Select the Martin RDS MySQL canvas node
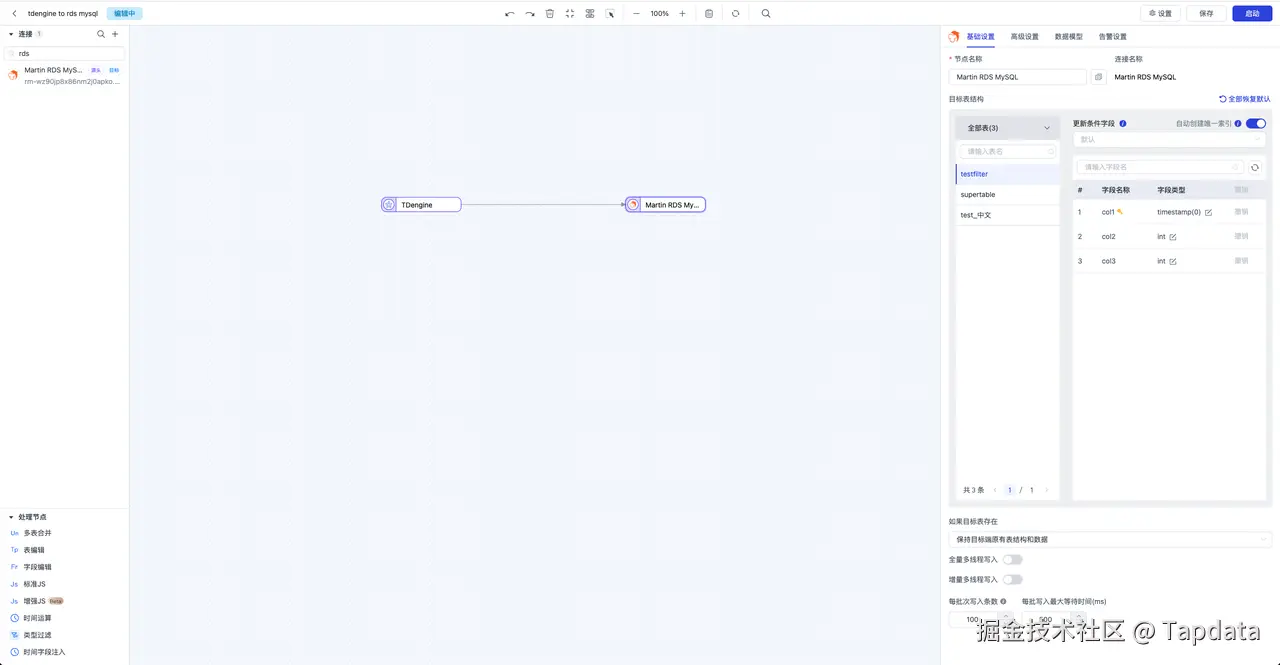Viewport: 1280px width, 665px height. (x=665, y=204)
